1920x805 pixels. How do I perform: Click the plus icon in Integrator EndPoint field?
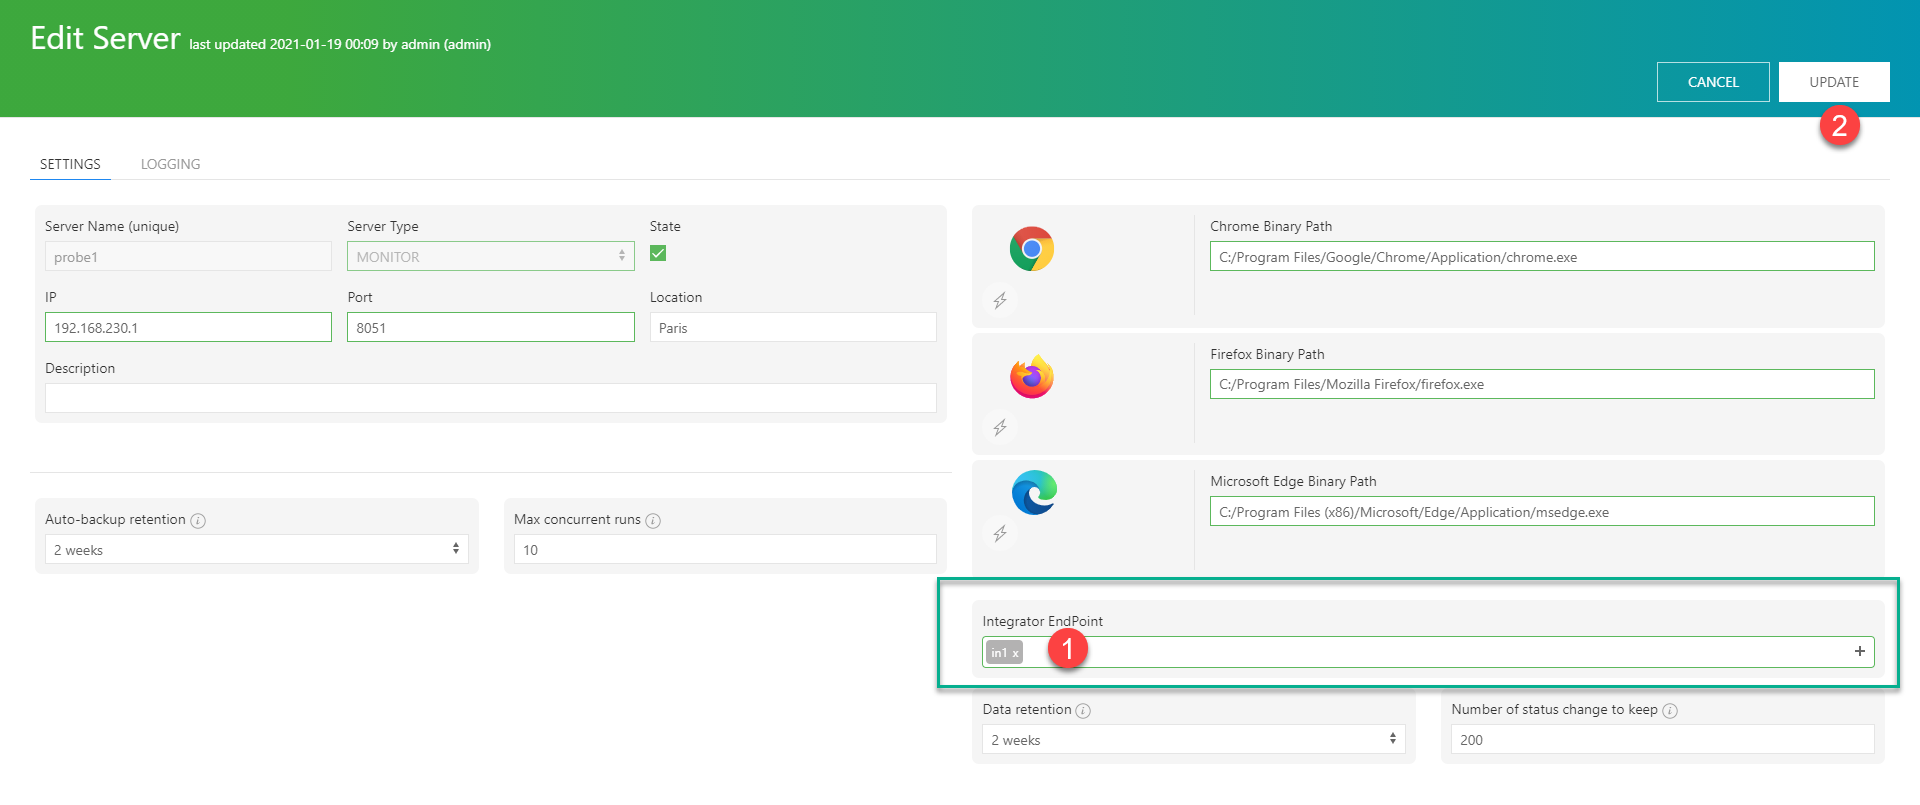tap(1860, 651)
